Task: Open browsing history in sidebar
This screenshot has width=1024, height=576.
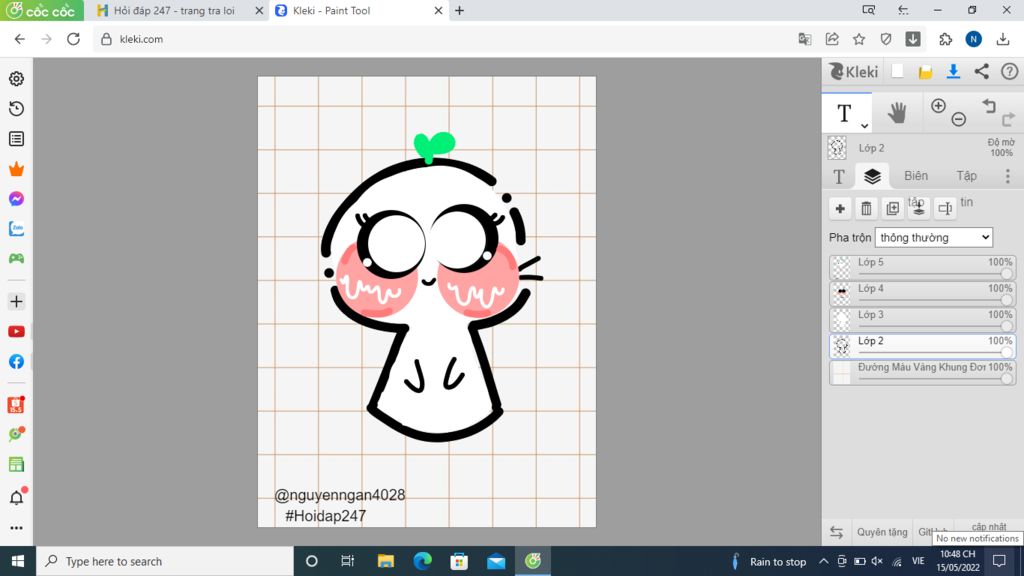Action: (16, 108)
